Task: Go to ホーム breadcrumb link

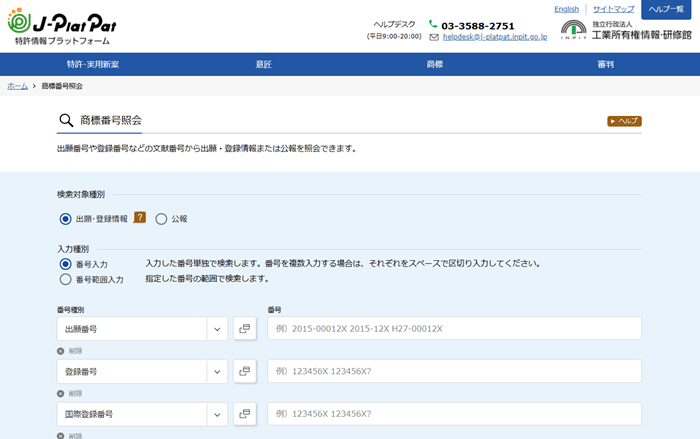Action: [x=17, y=86]
